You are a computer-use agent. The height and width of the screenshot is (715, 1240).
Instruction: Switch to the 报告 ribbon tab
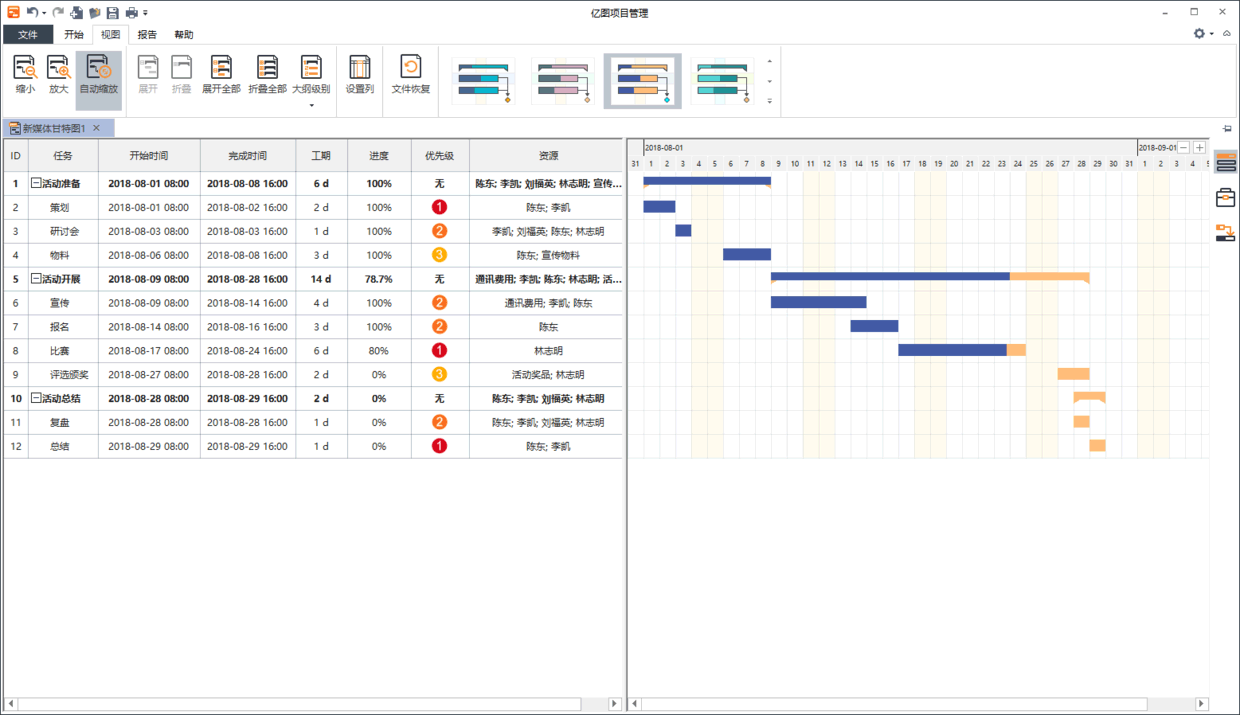pyautogui.click(x=147, y=35)
